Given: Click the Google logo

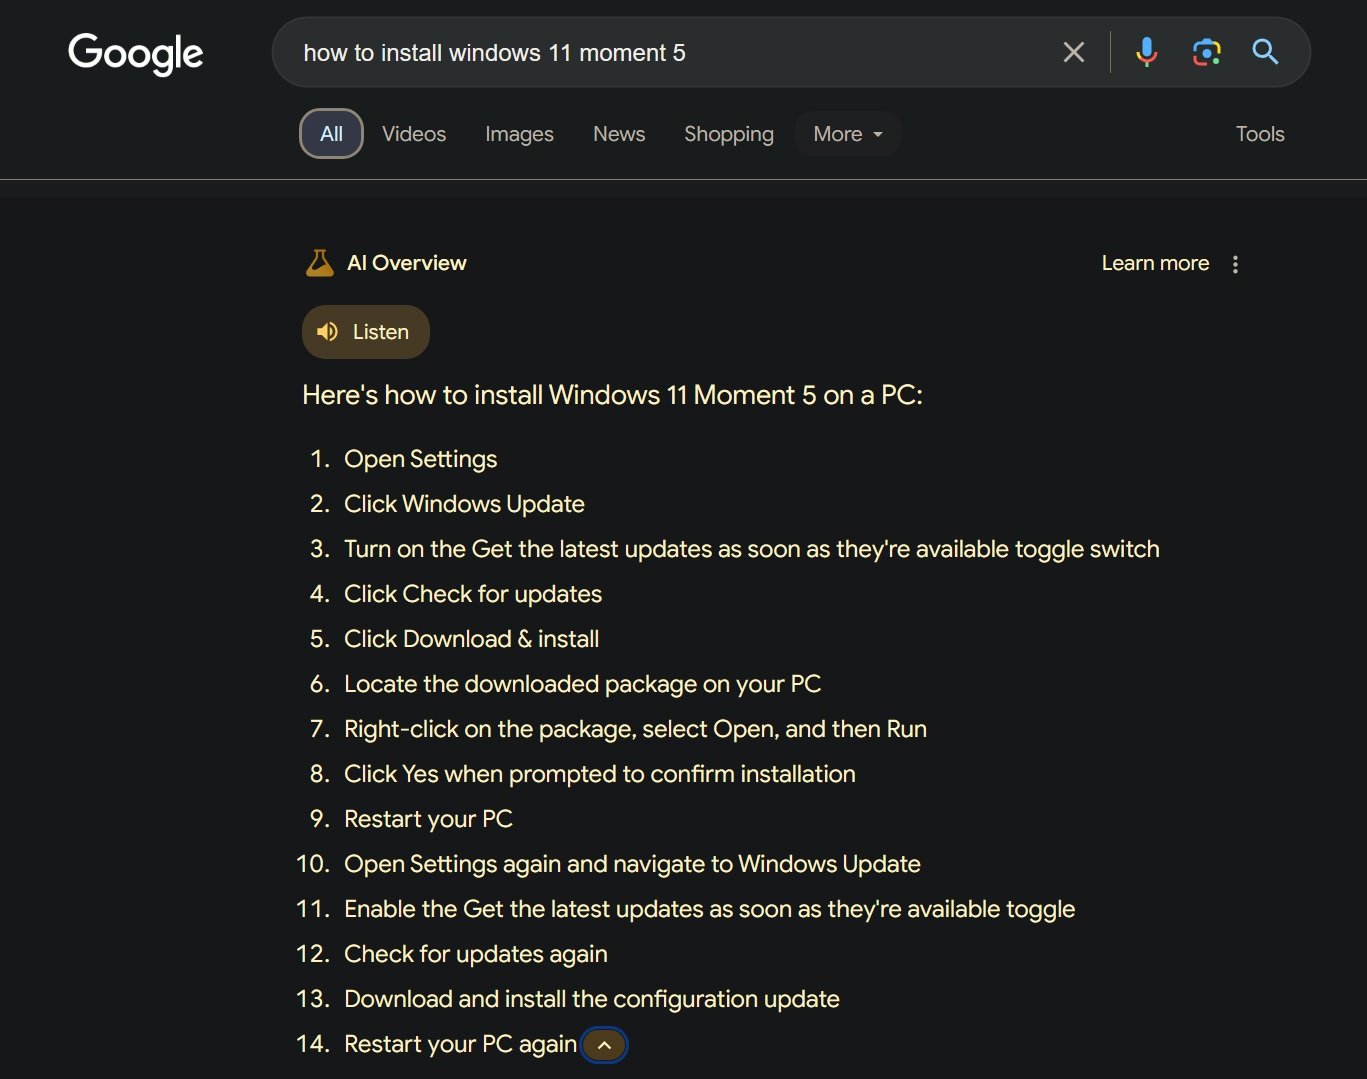Looking at the screenshot, I should [135, 53].
